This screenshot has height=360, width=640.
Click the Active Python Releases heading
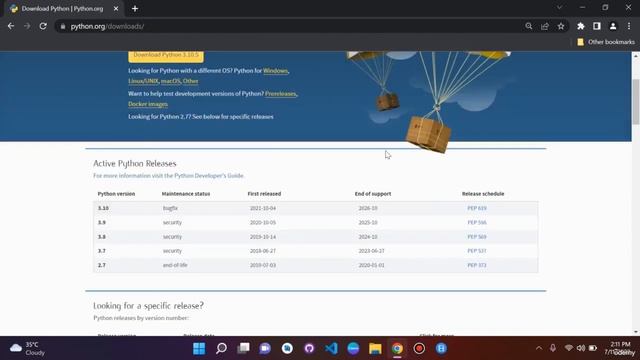135,163
